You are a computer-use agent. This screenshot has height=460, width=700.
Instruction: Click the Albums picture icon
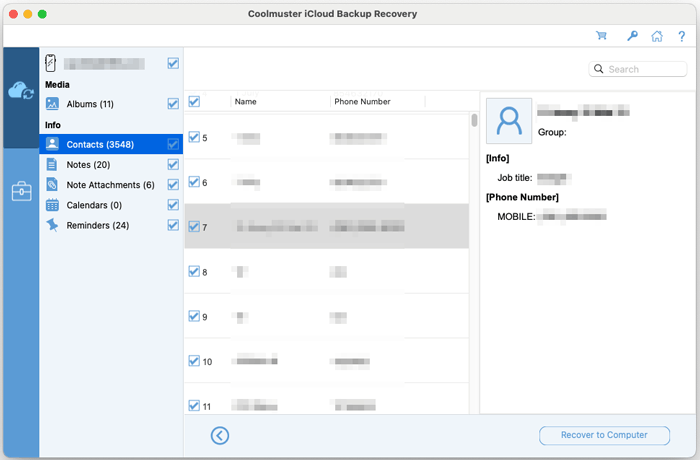pos(52,104)
